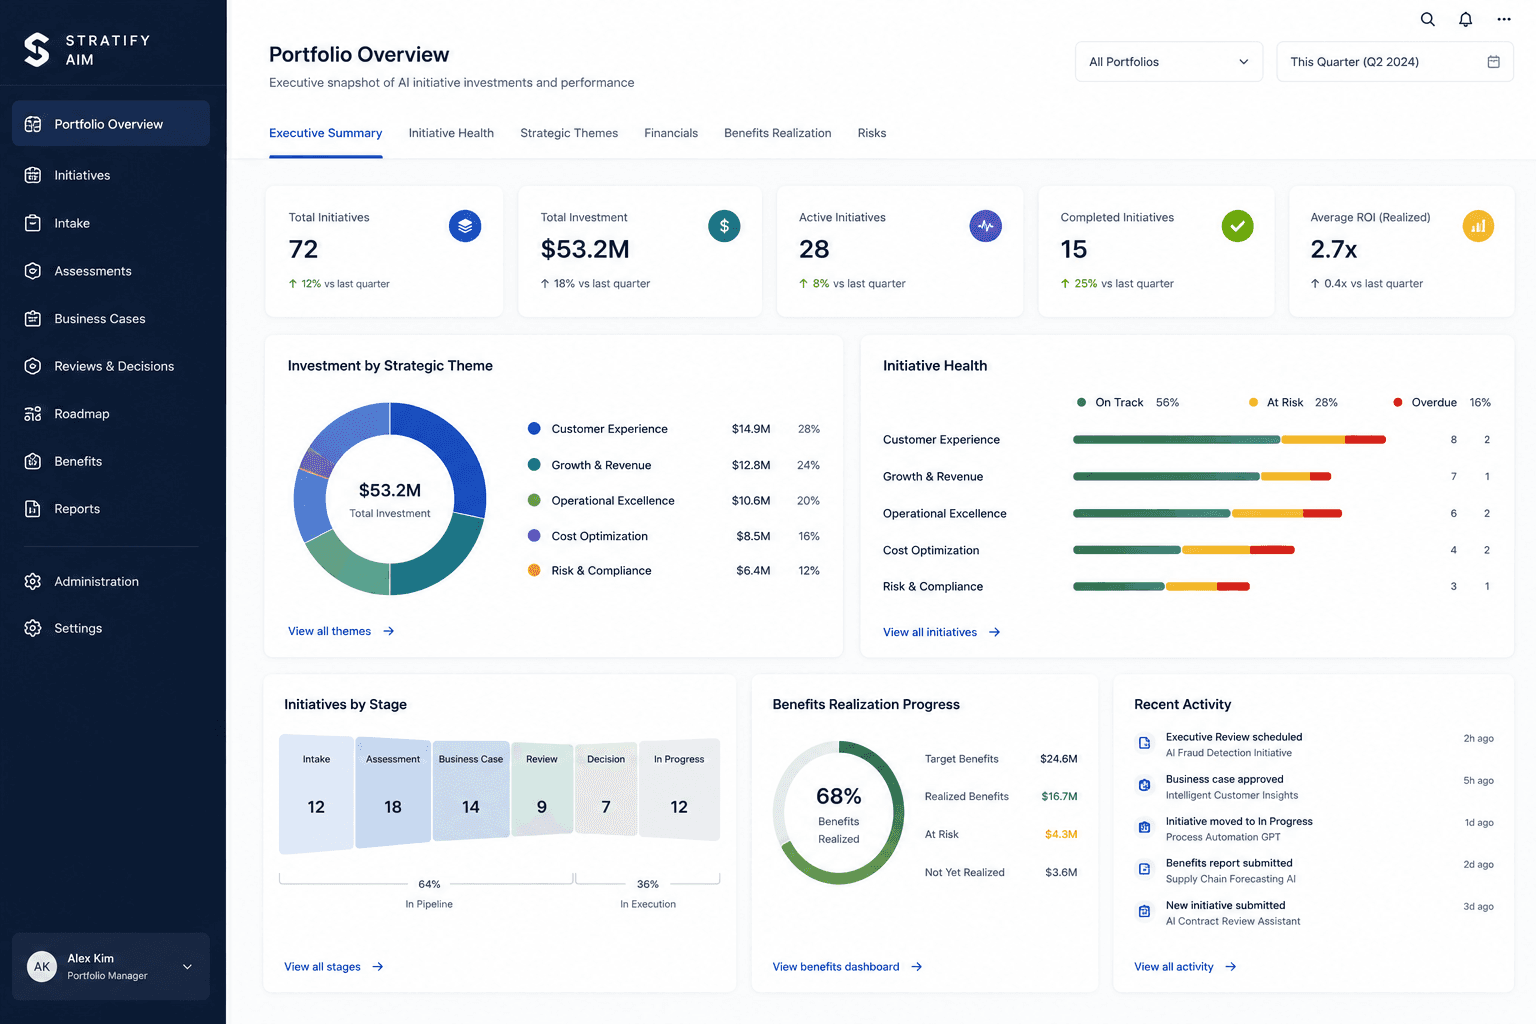Click the New initiative submitted activity icon
Viewport: 1536px width, 1024px height.
[1144, 911]
